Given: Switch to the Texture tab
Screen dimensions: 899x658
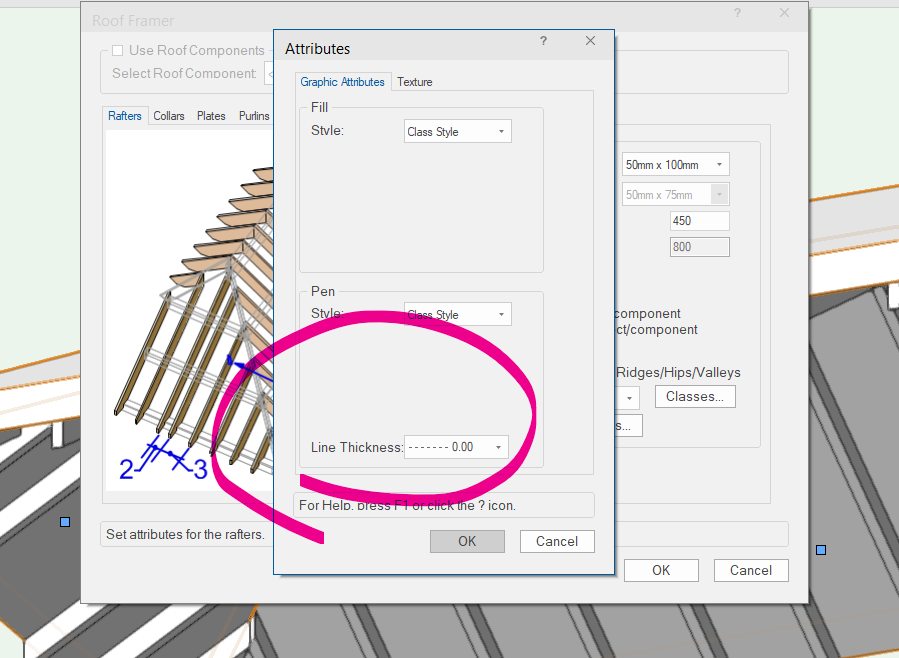Looking at the screenshot, I should click(414, 82).
